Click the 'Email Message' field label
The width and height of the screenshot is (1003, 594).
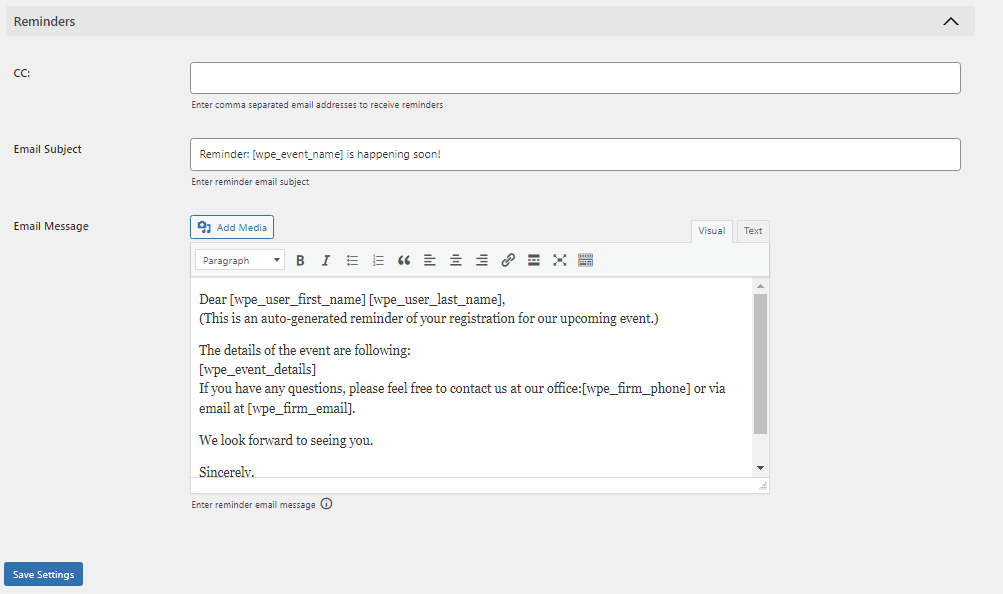click(x=51, y=226)
